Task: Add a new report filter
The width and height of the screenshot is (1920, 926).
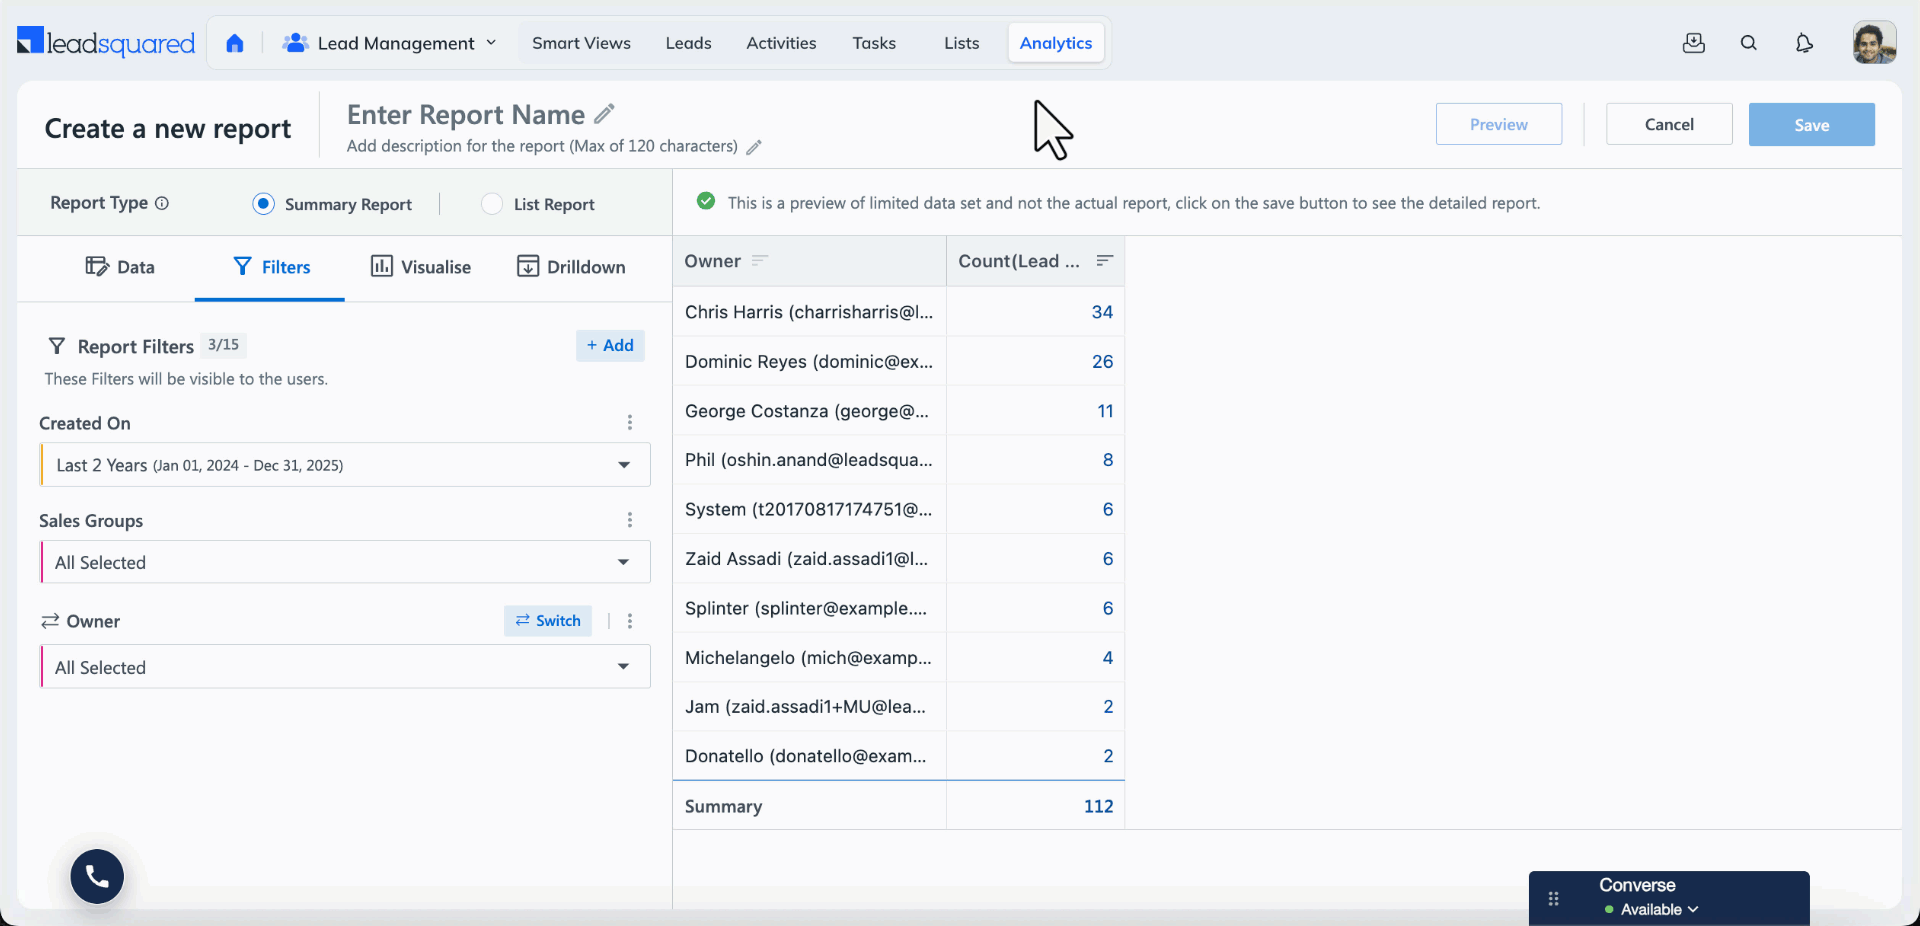Action: point(610,345)
